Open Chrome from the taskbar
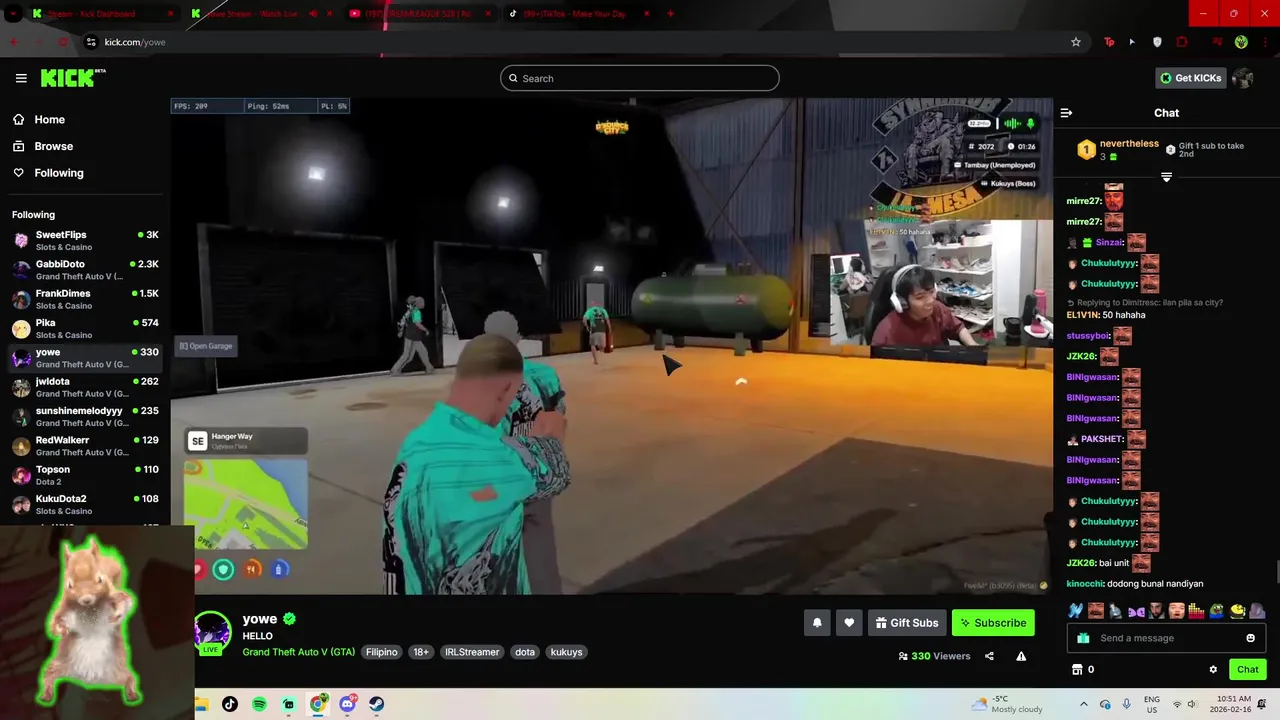 (x=318, y=704)
